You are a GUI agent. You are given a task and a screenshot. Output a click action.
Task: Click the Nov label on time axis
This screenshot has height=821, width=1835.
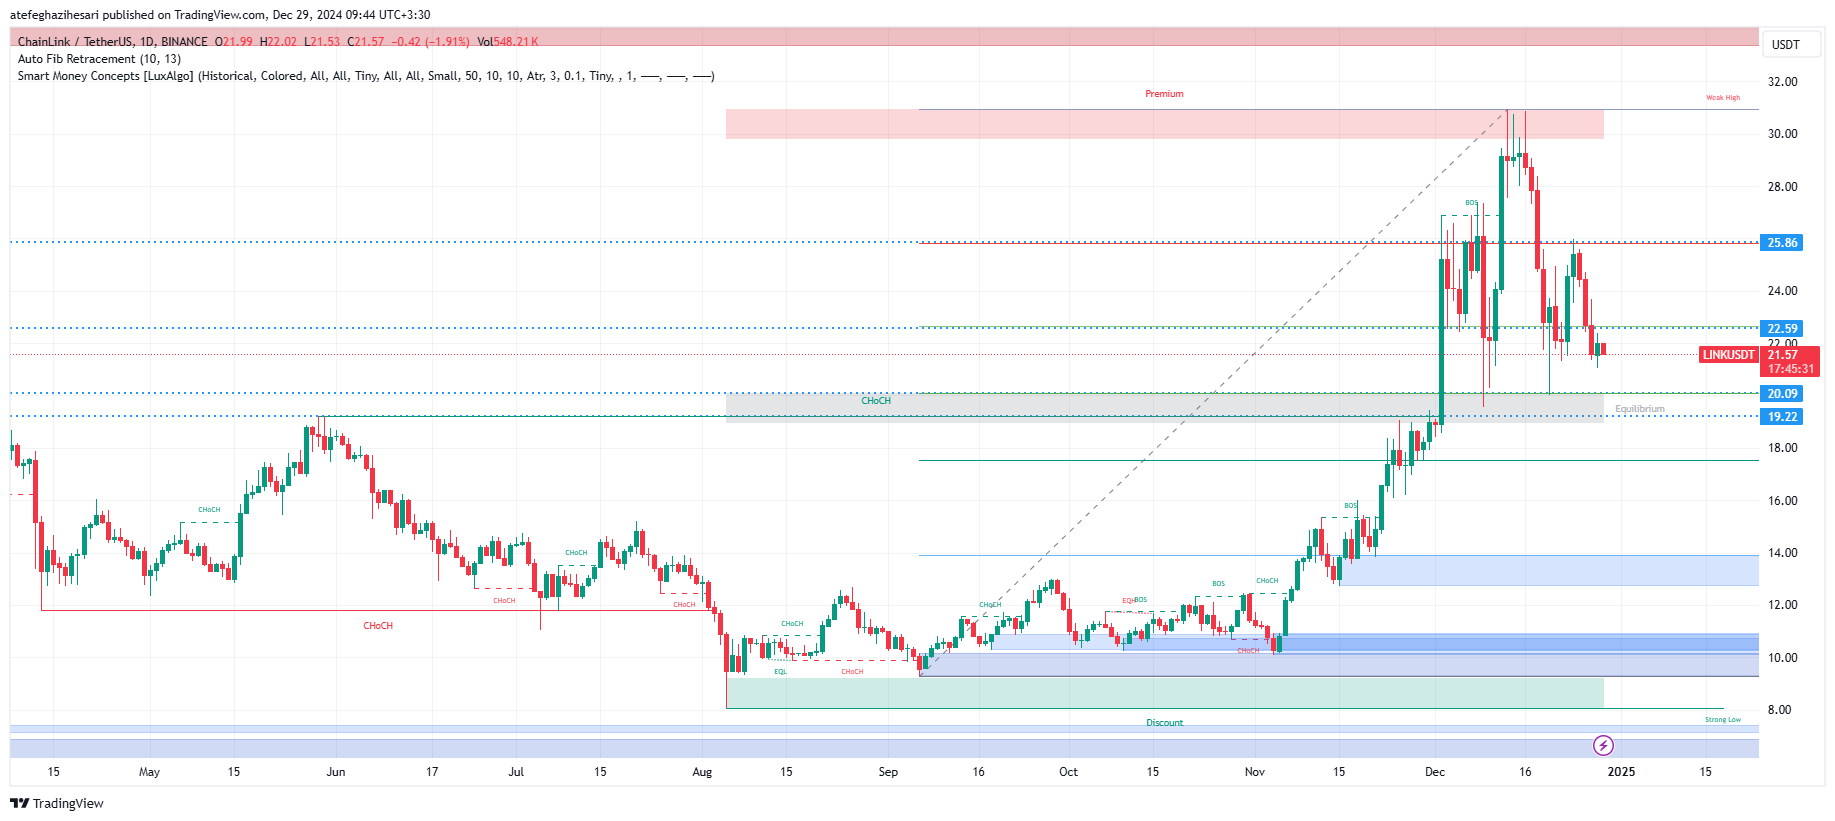click(x=1254, y=772)
